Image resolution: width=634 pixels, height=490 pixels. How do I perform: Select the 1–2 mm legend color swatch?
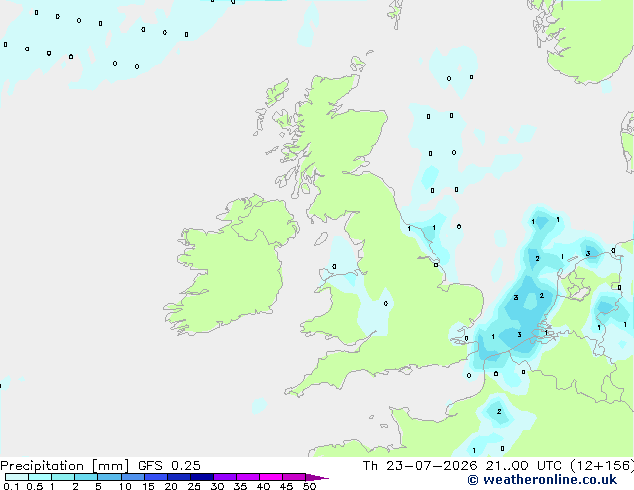(63, 477)
